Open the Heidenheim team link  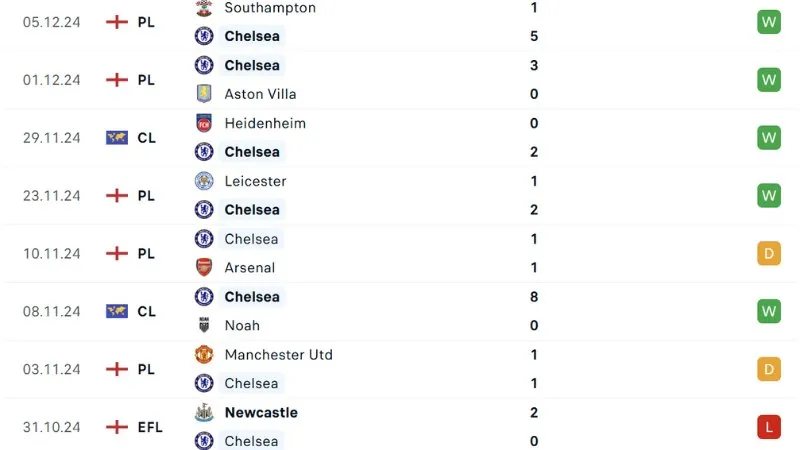click(x=265, y=123)
